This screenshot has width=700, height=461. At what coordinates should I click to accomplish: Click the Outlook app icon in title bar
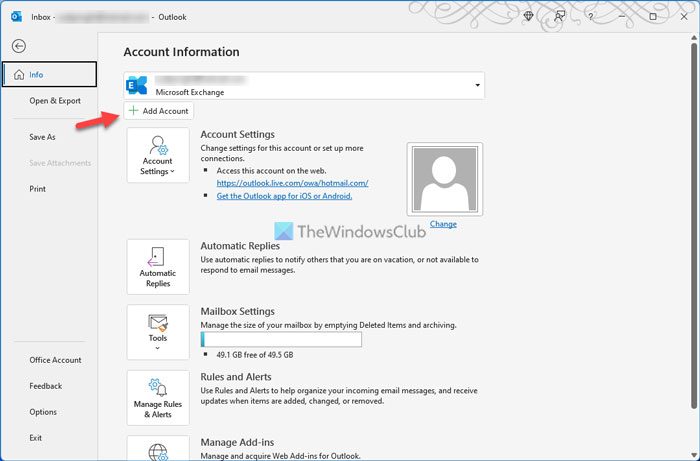pyautogui.click(x=17, y=17)
